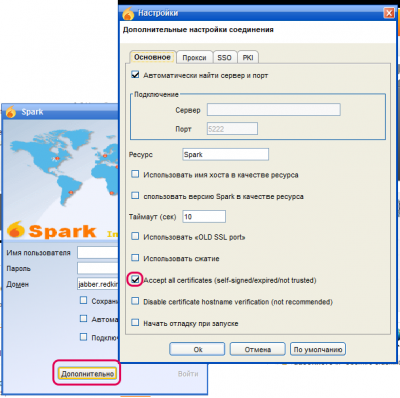Click the Spark flame icon in login window title
400x398 pixels.
pyautogui.click(x=11, y=112)
